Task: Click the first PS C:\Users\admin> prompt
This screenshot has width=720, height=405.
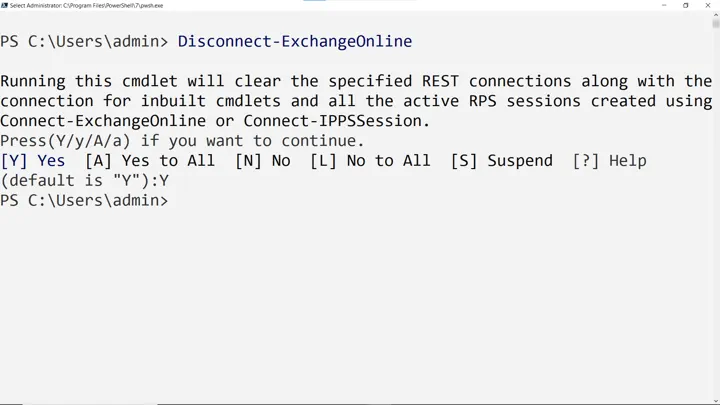Action: (x=84, y=41)
